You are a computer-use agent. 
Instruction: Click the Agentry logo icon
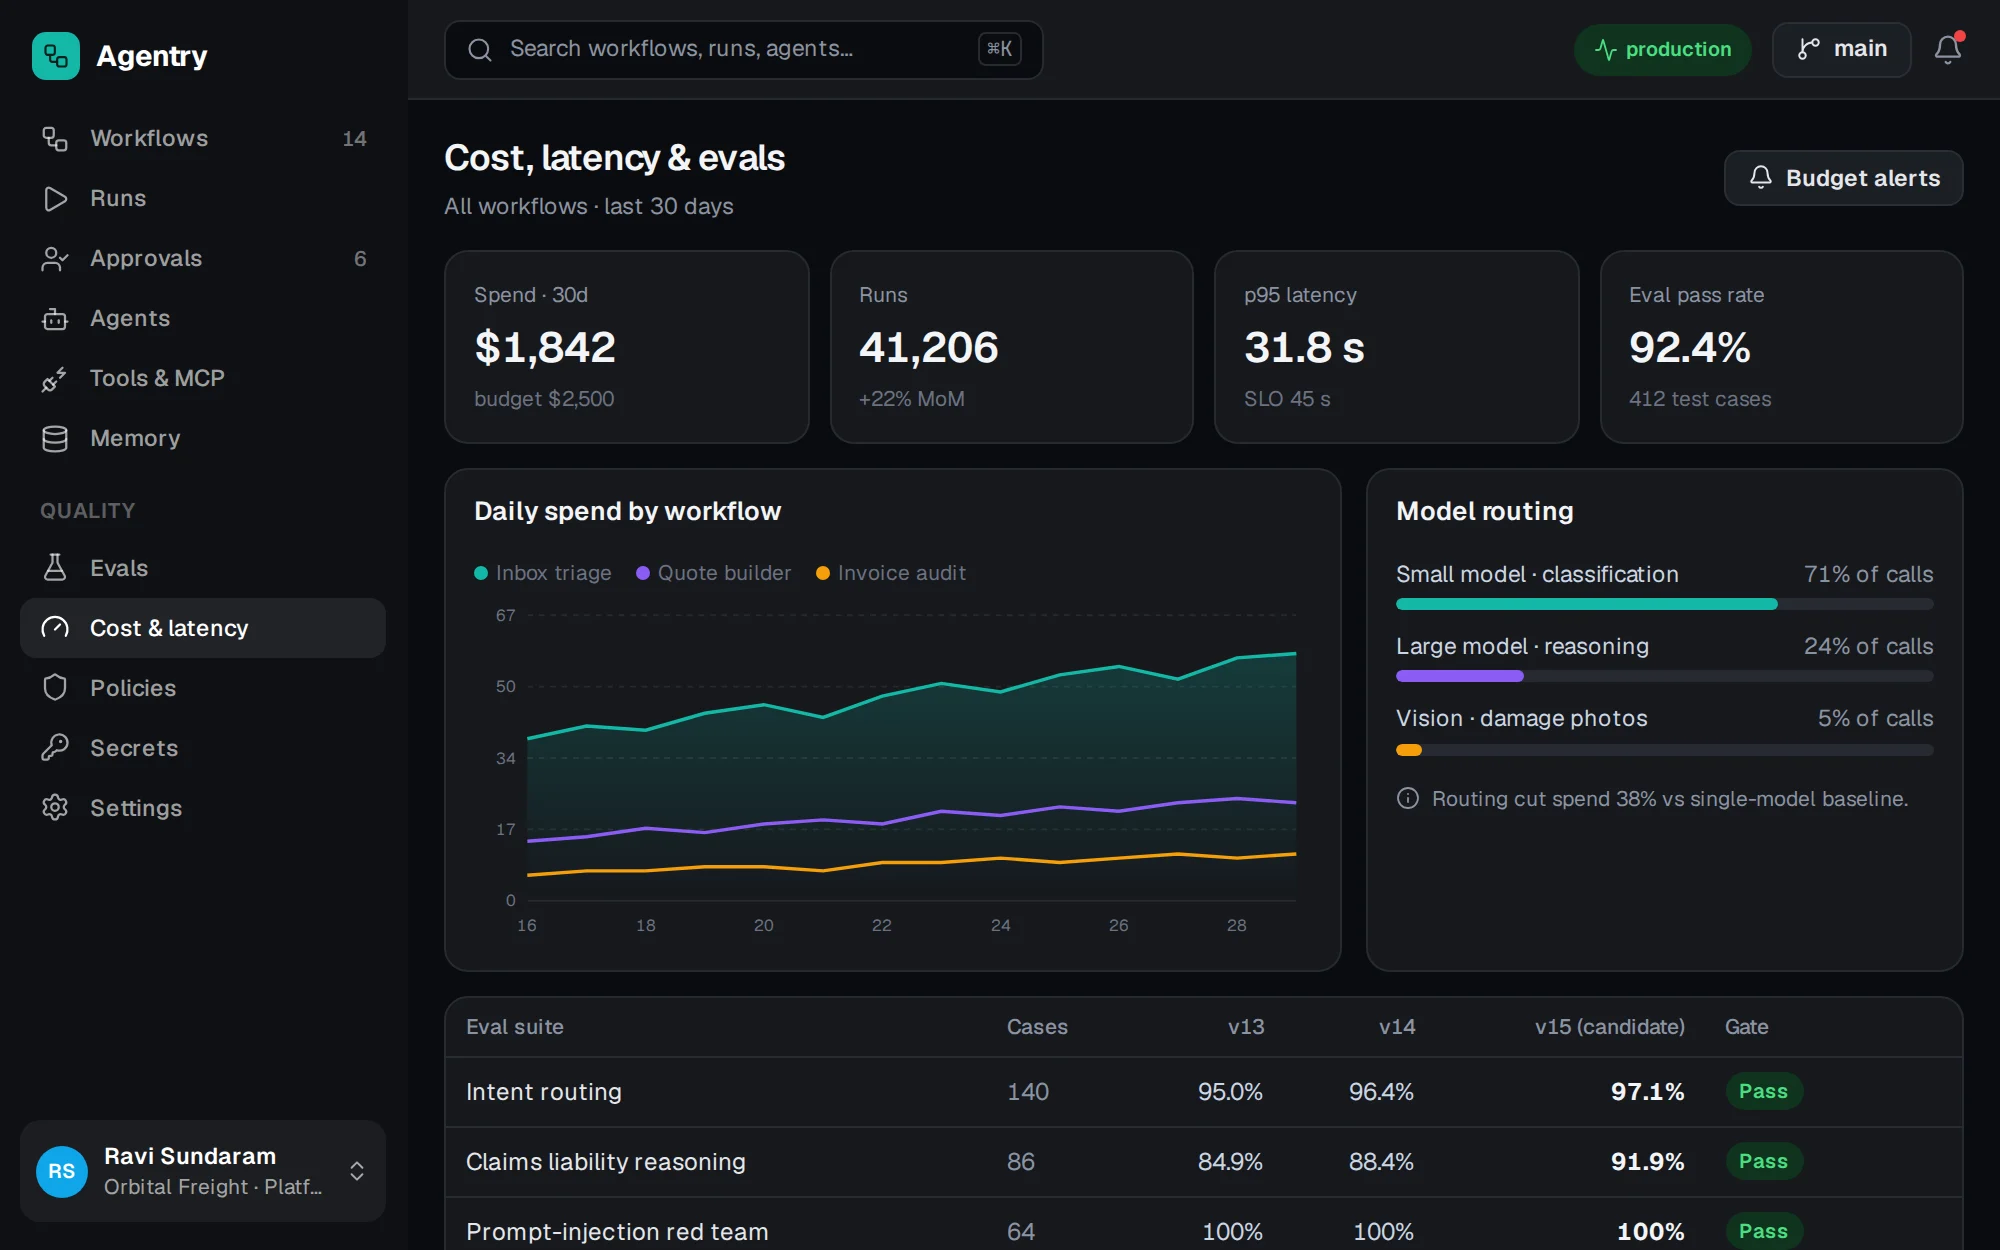point(56,56)
